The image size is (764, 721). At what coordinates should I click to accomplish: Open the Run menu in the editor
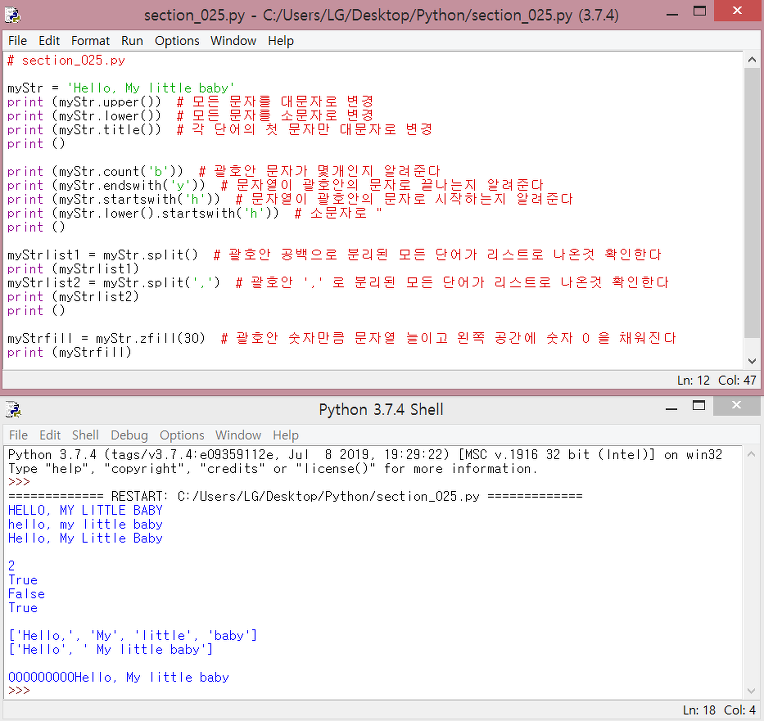[132, 41]
